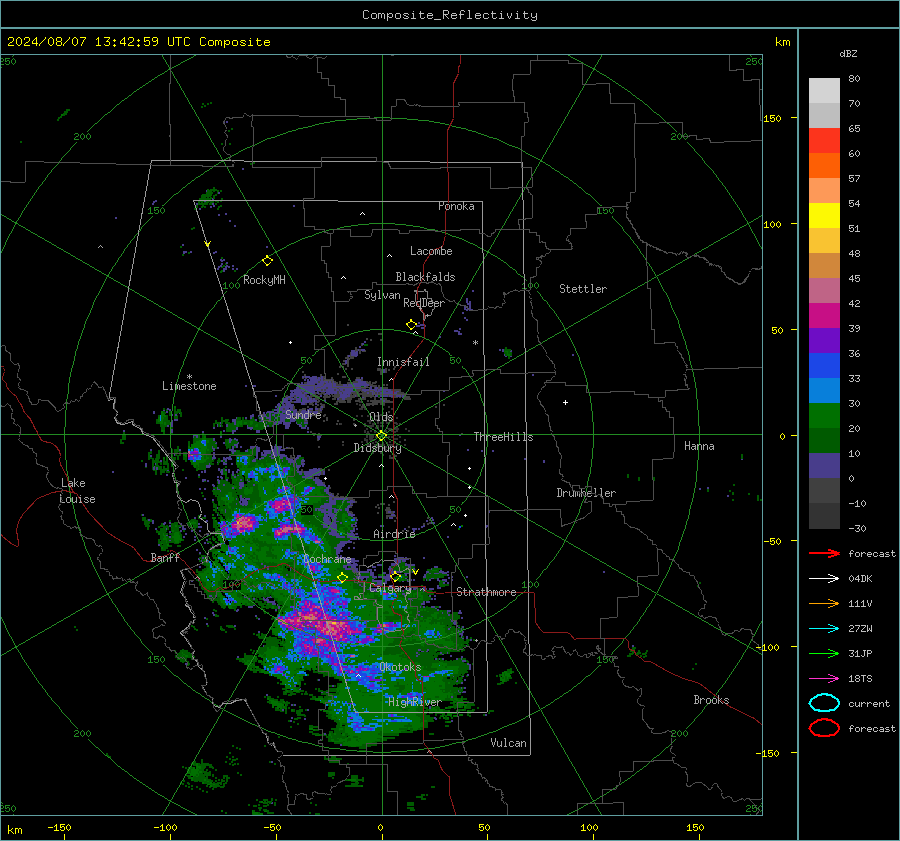Viewport: 900px width, 841px height.
Task: Click the Limestone label
Action: tap(189, 386)
